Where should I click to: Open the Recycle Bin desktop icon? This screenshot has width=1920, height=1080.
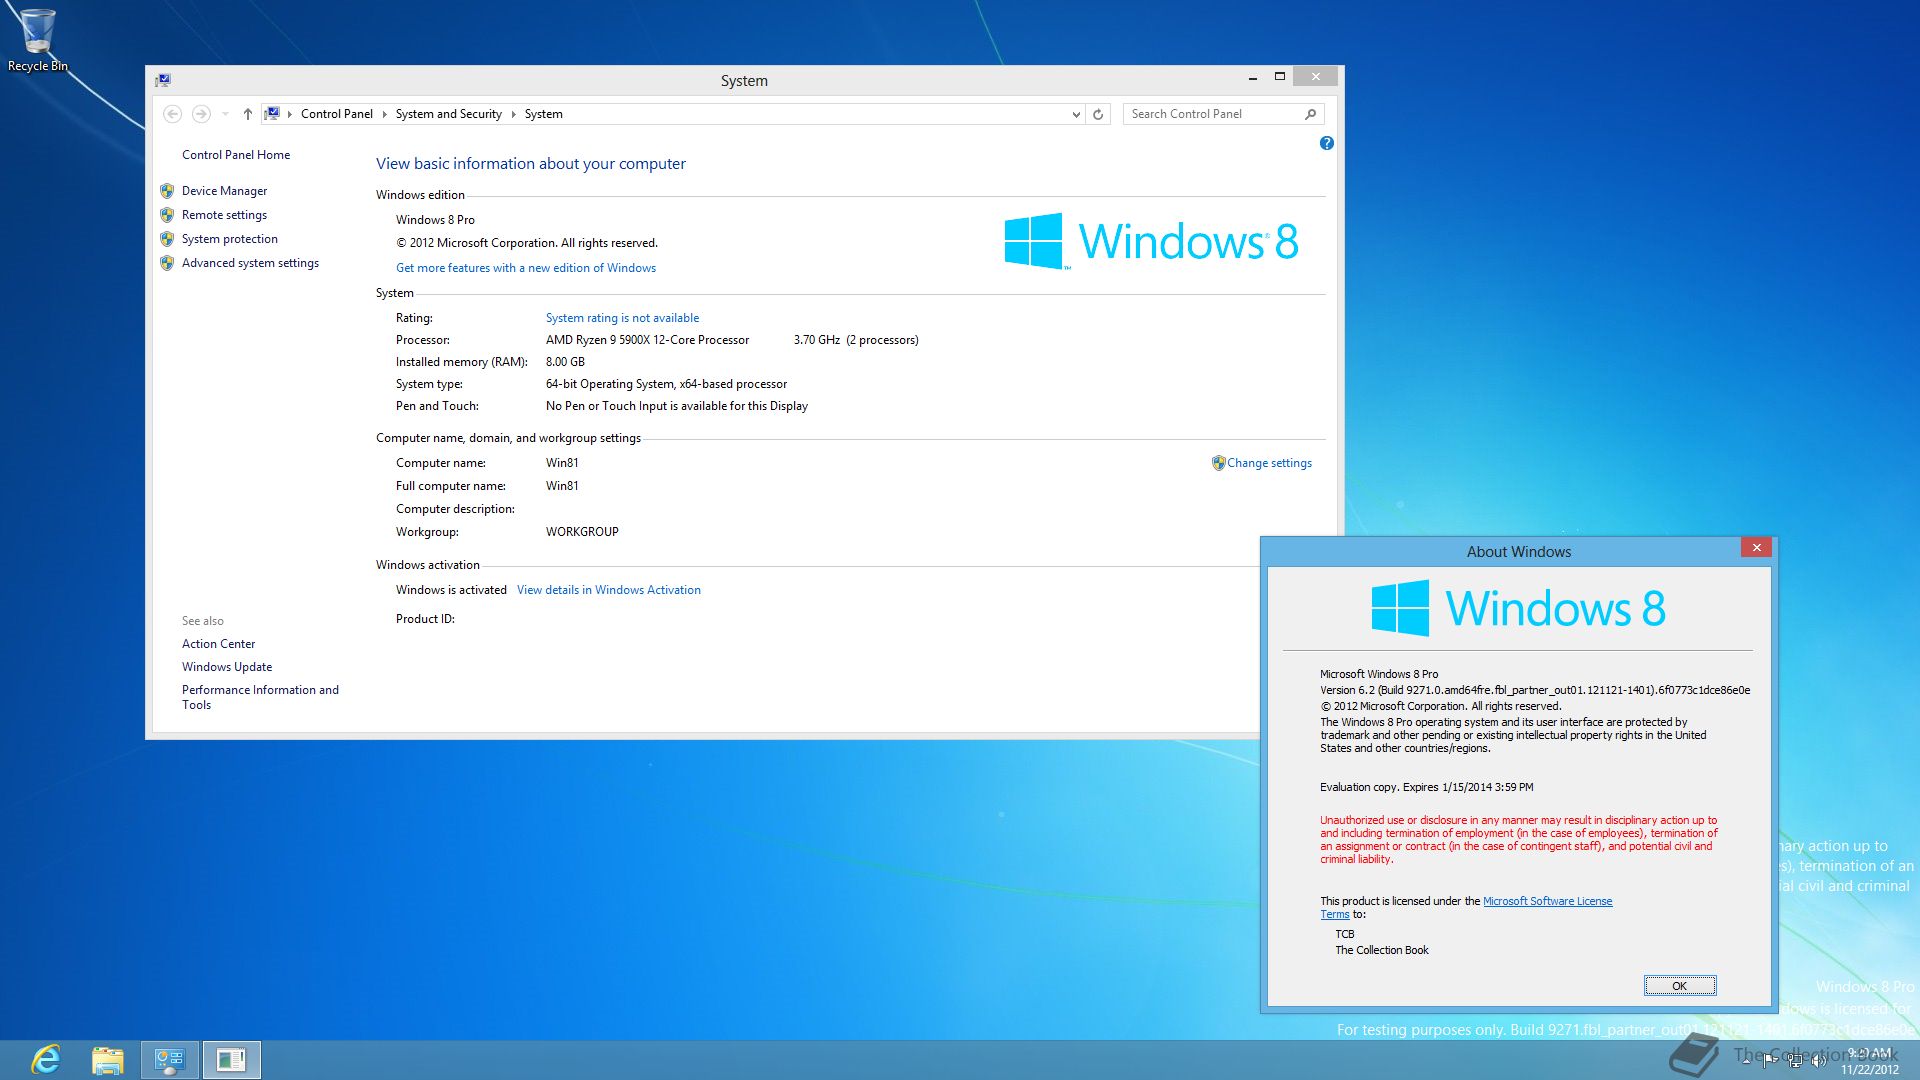38,40
